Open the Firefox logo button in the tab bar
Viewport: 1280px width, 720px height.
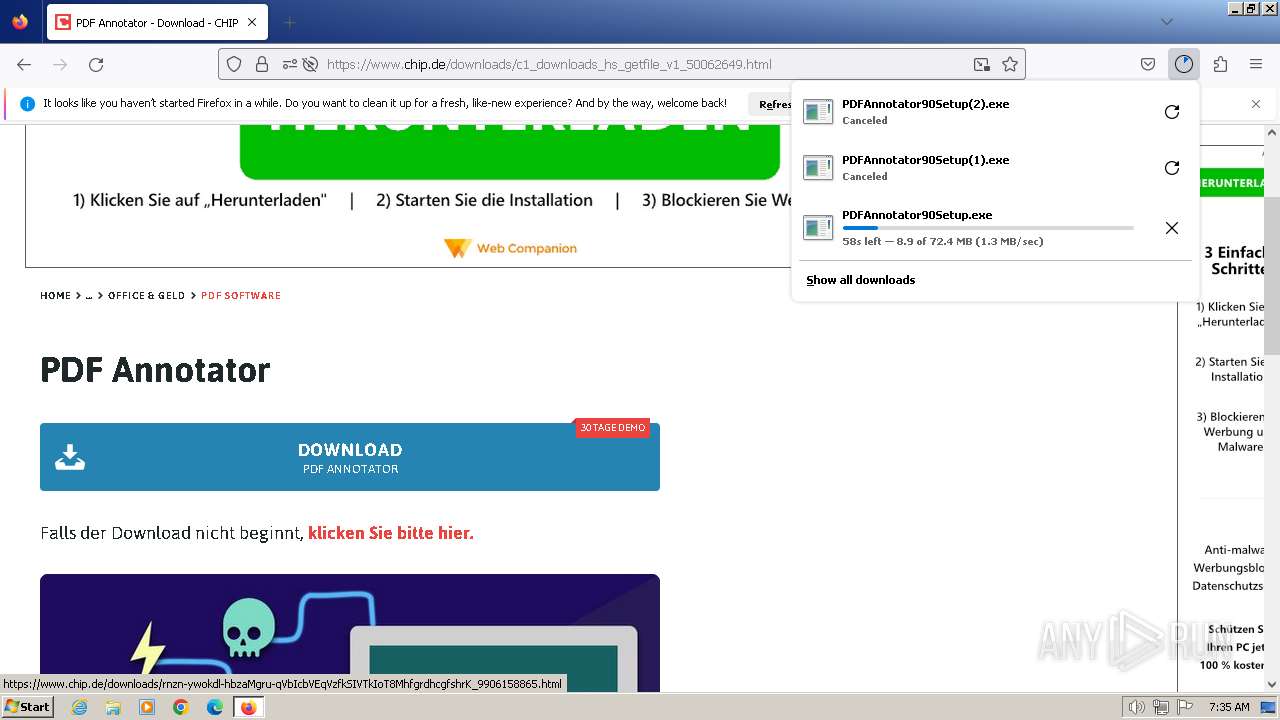(20, 22)
